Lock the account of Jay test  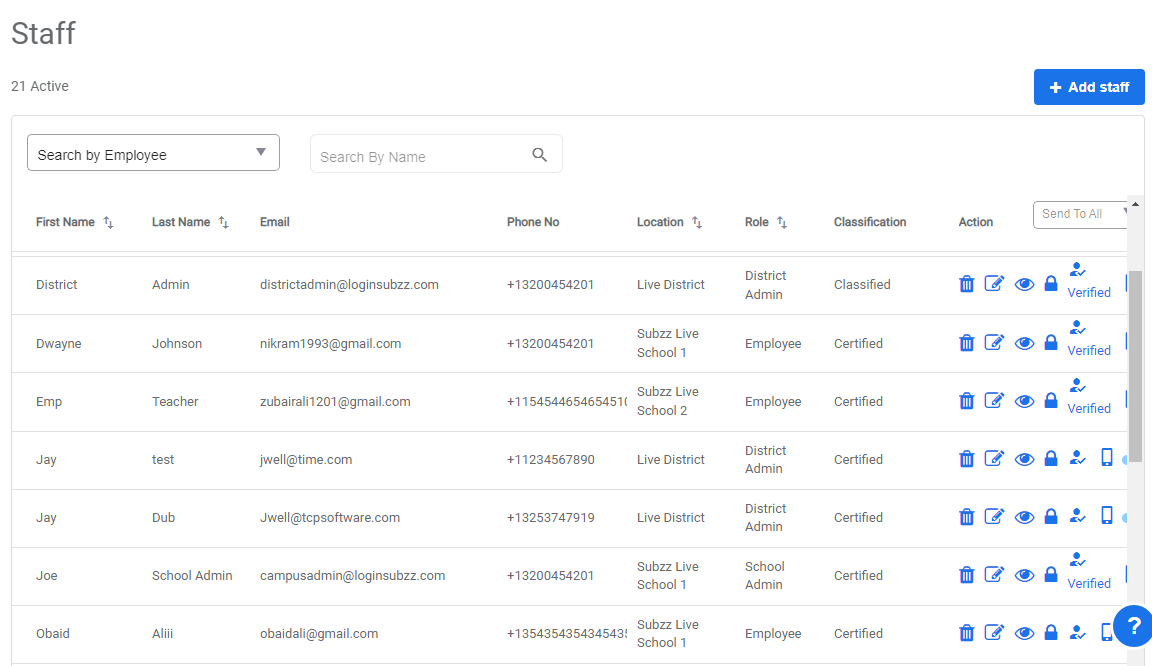tap(1051, 457)
